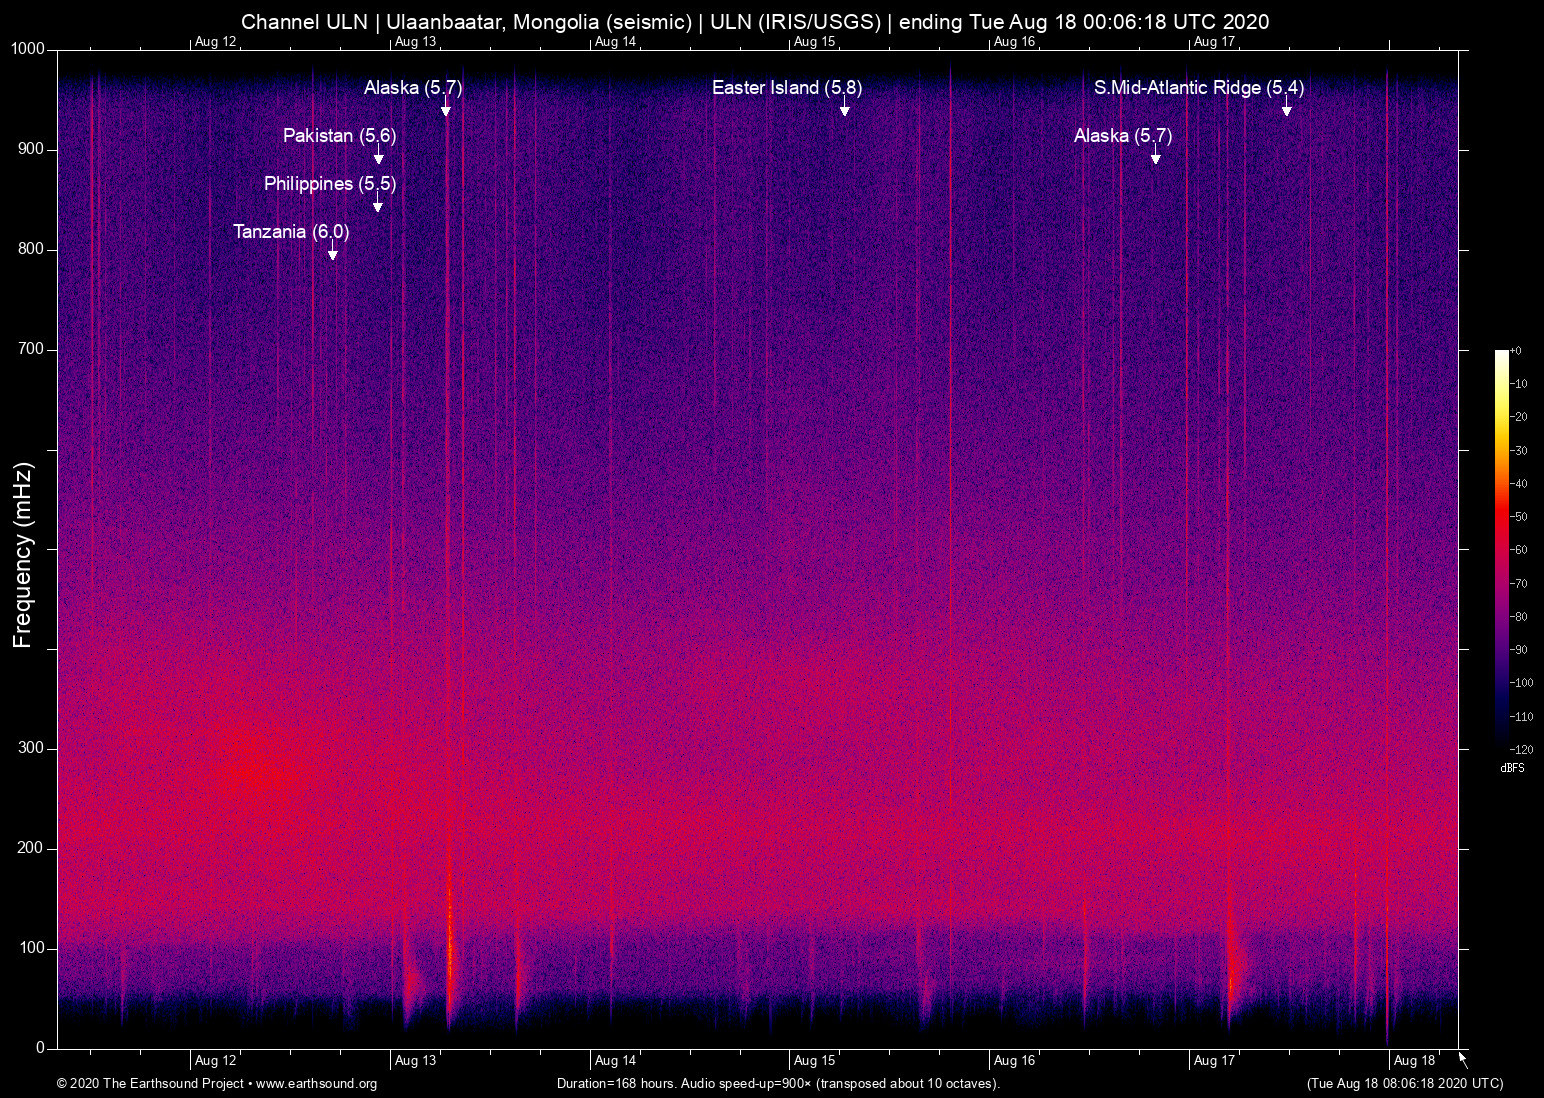The image size is (1544, 1098).
Task: Click the 1000 mHz label at axis top
Action: (27, 49)
